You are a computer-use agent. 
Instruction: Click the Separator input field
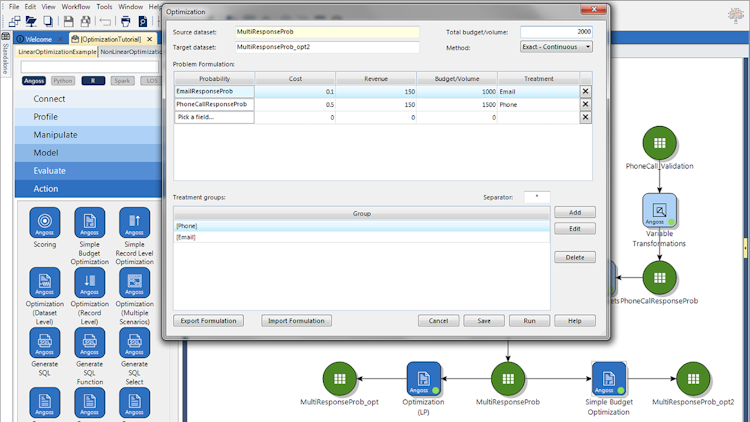coord(537,197)
